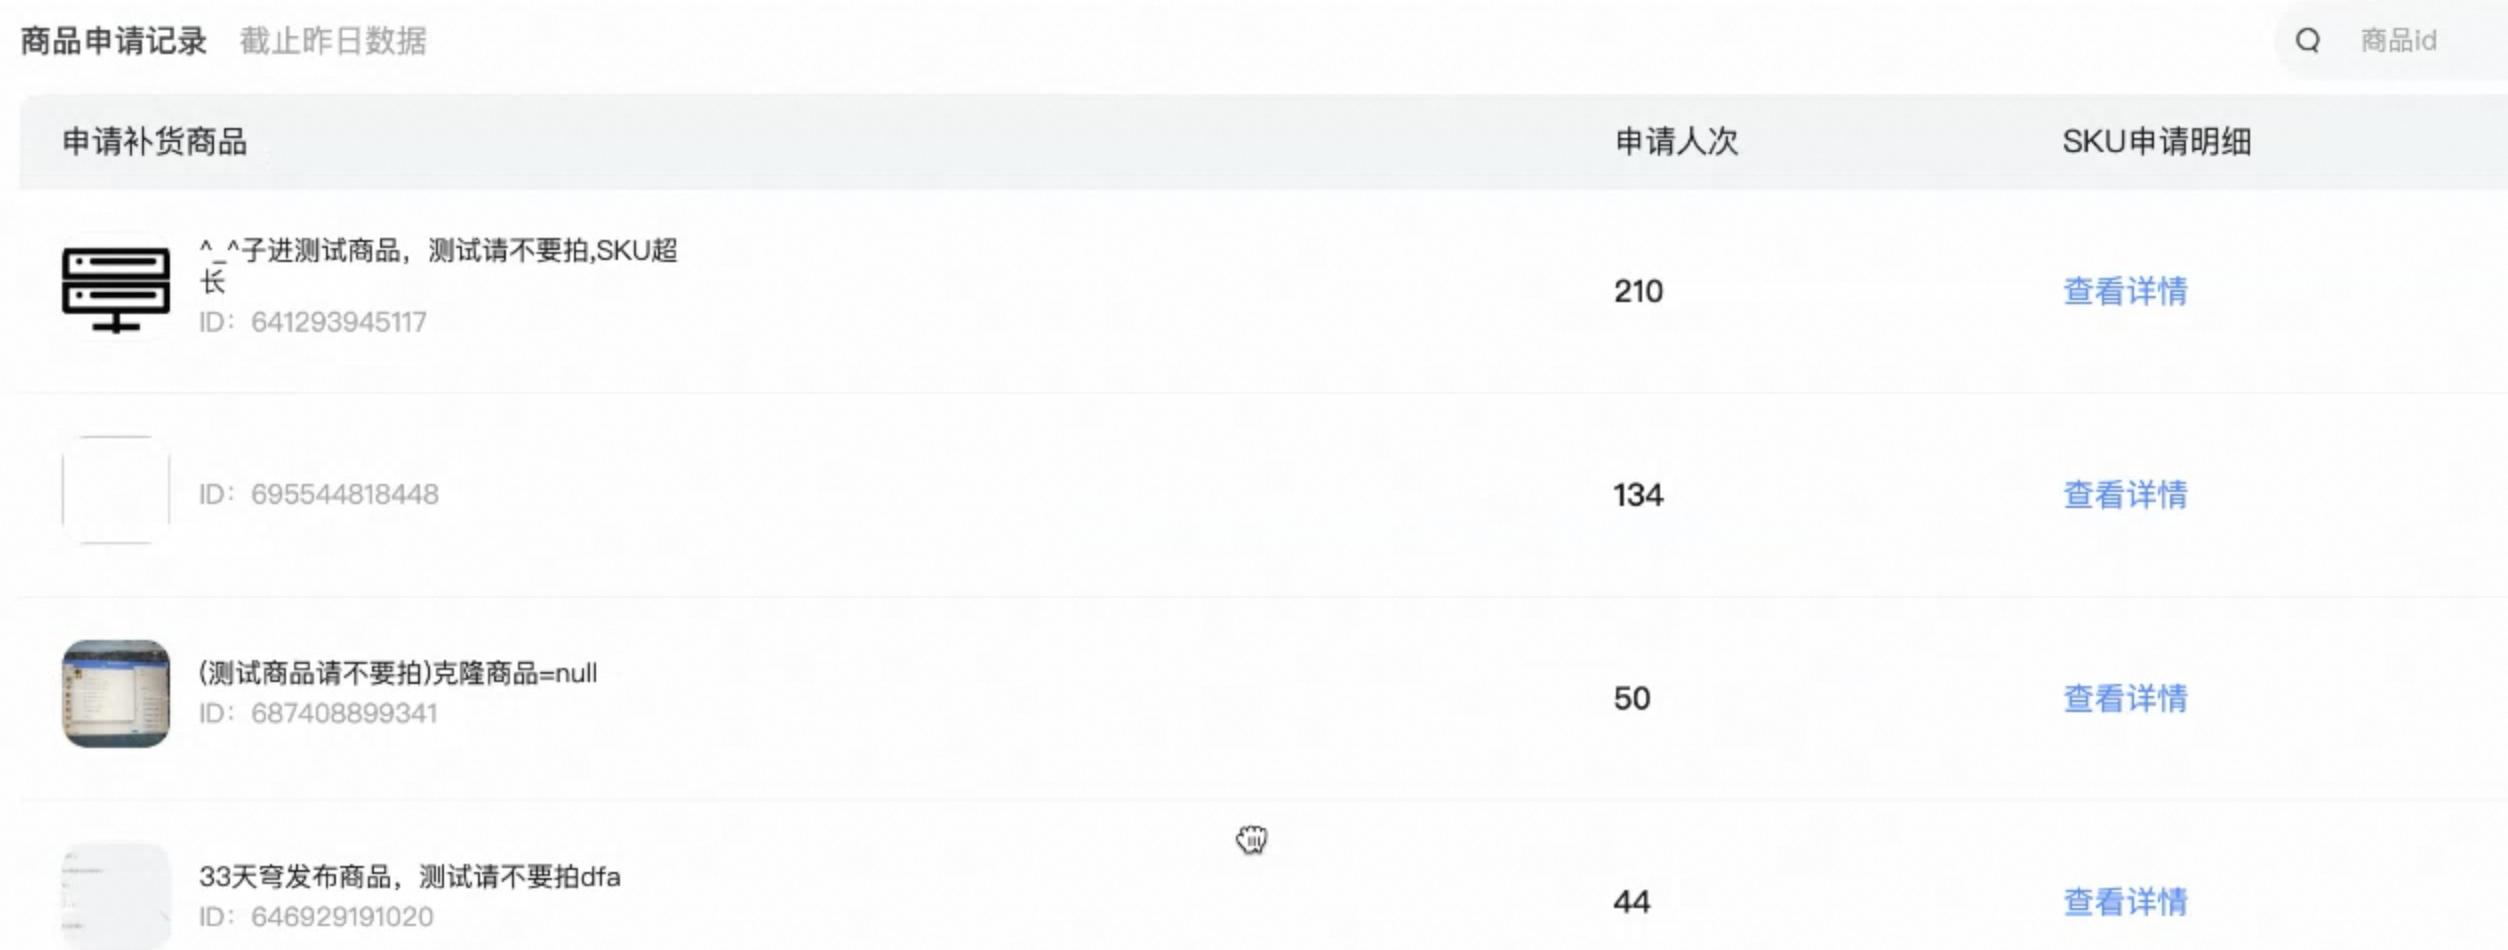Screen dimensions: 2508x950
Task: Click the 申请人次 column header
Action: [1677, 142]
